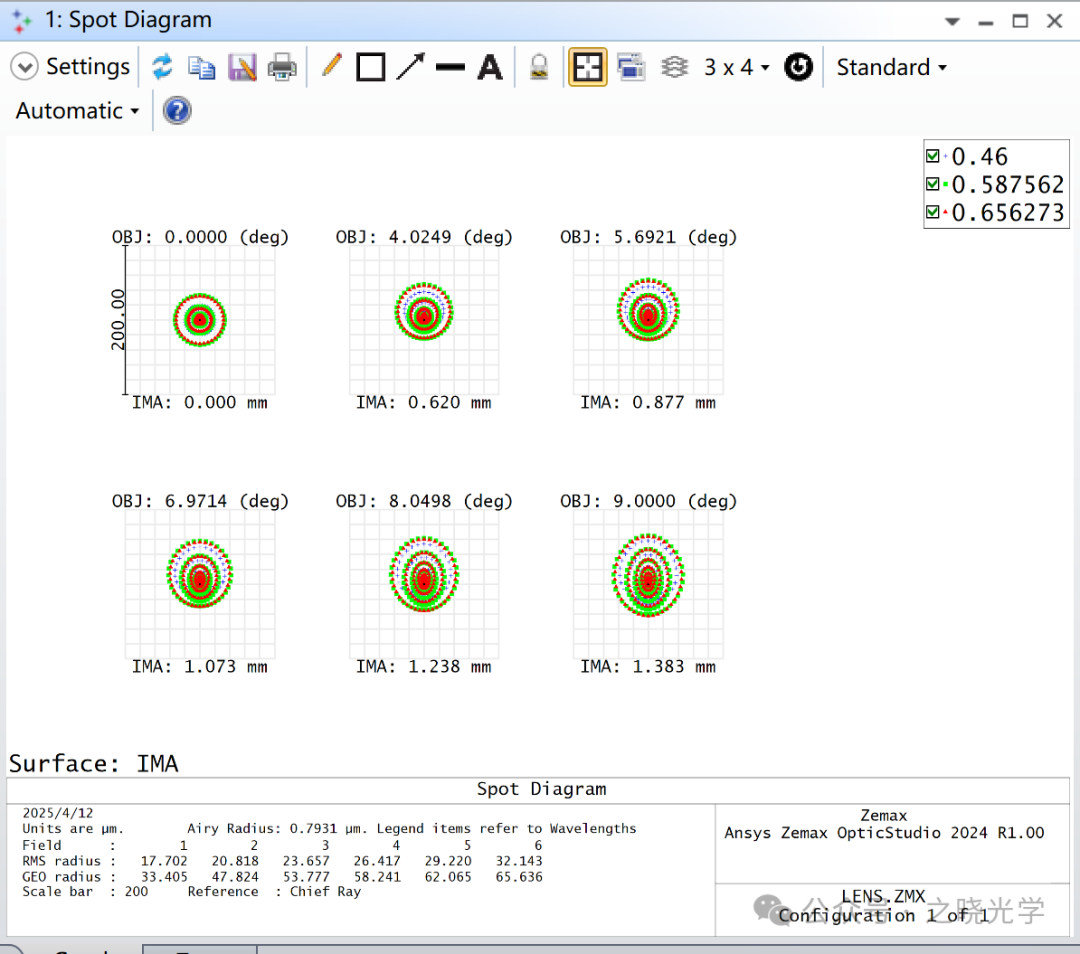This screenshot has width=1080, height=954.
Task: Click the refresh/update arrows icon
Action: point(162,67)
